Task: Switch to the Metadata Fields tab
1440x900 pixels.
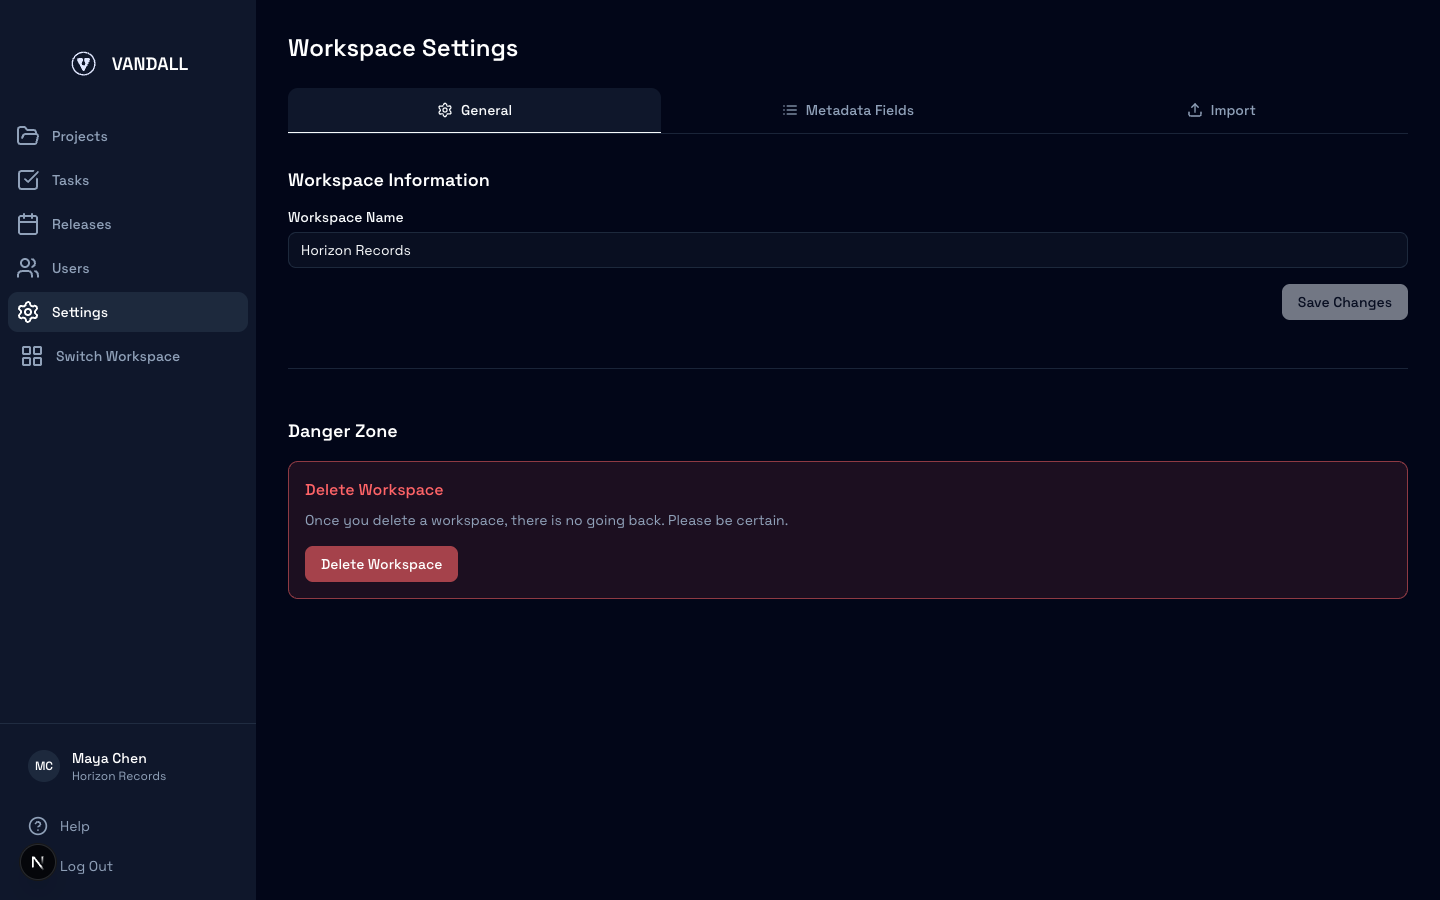Action: (848, 110)
